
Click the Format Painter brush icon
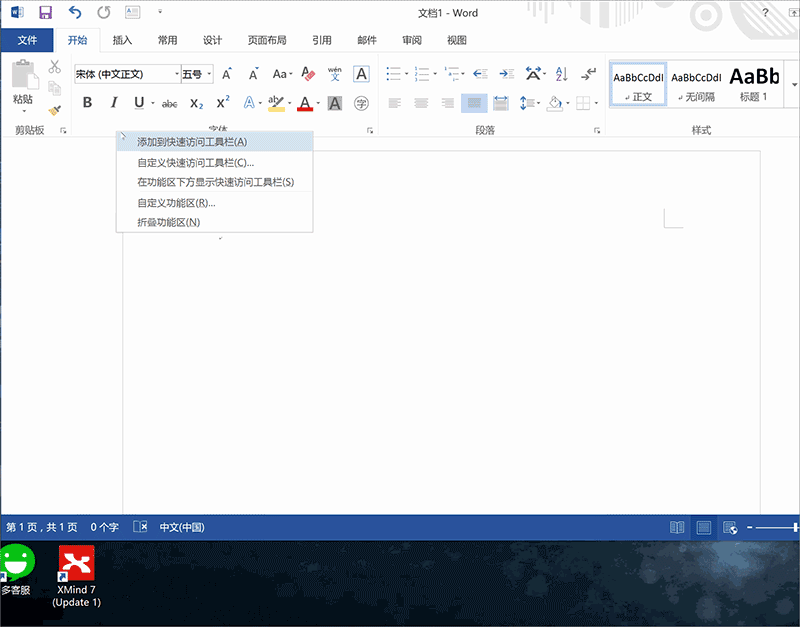[x=55, y=110]
